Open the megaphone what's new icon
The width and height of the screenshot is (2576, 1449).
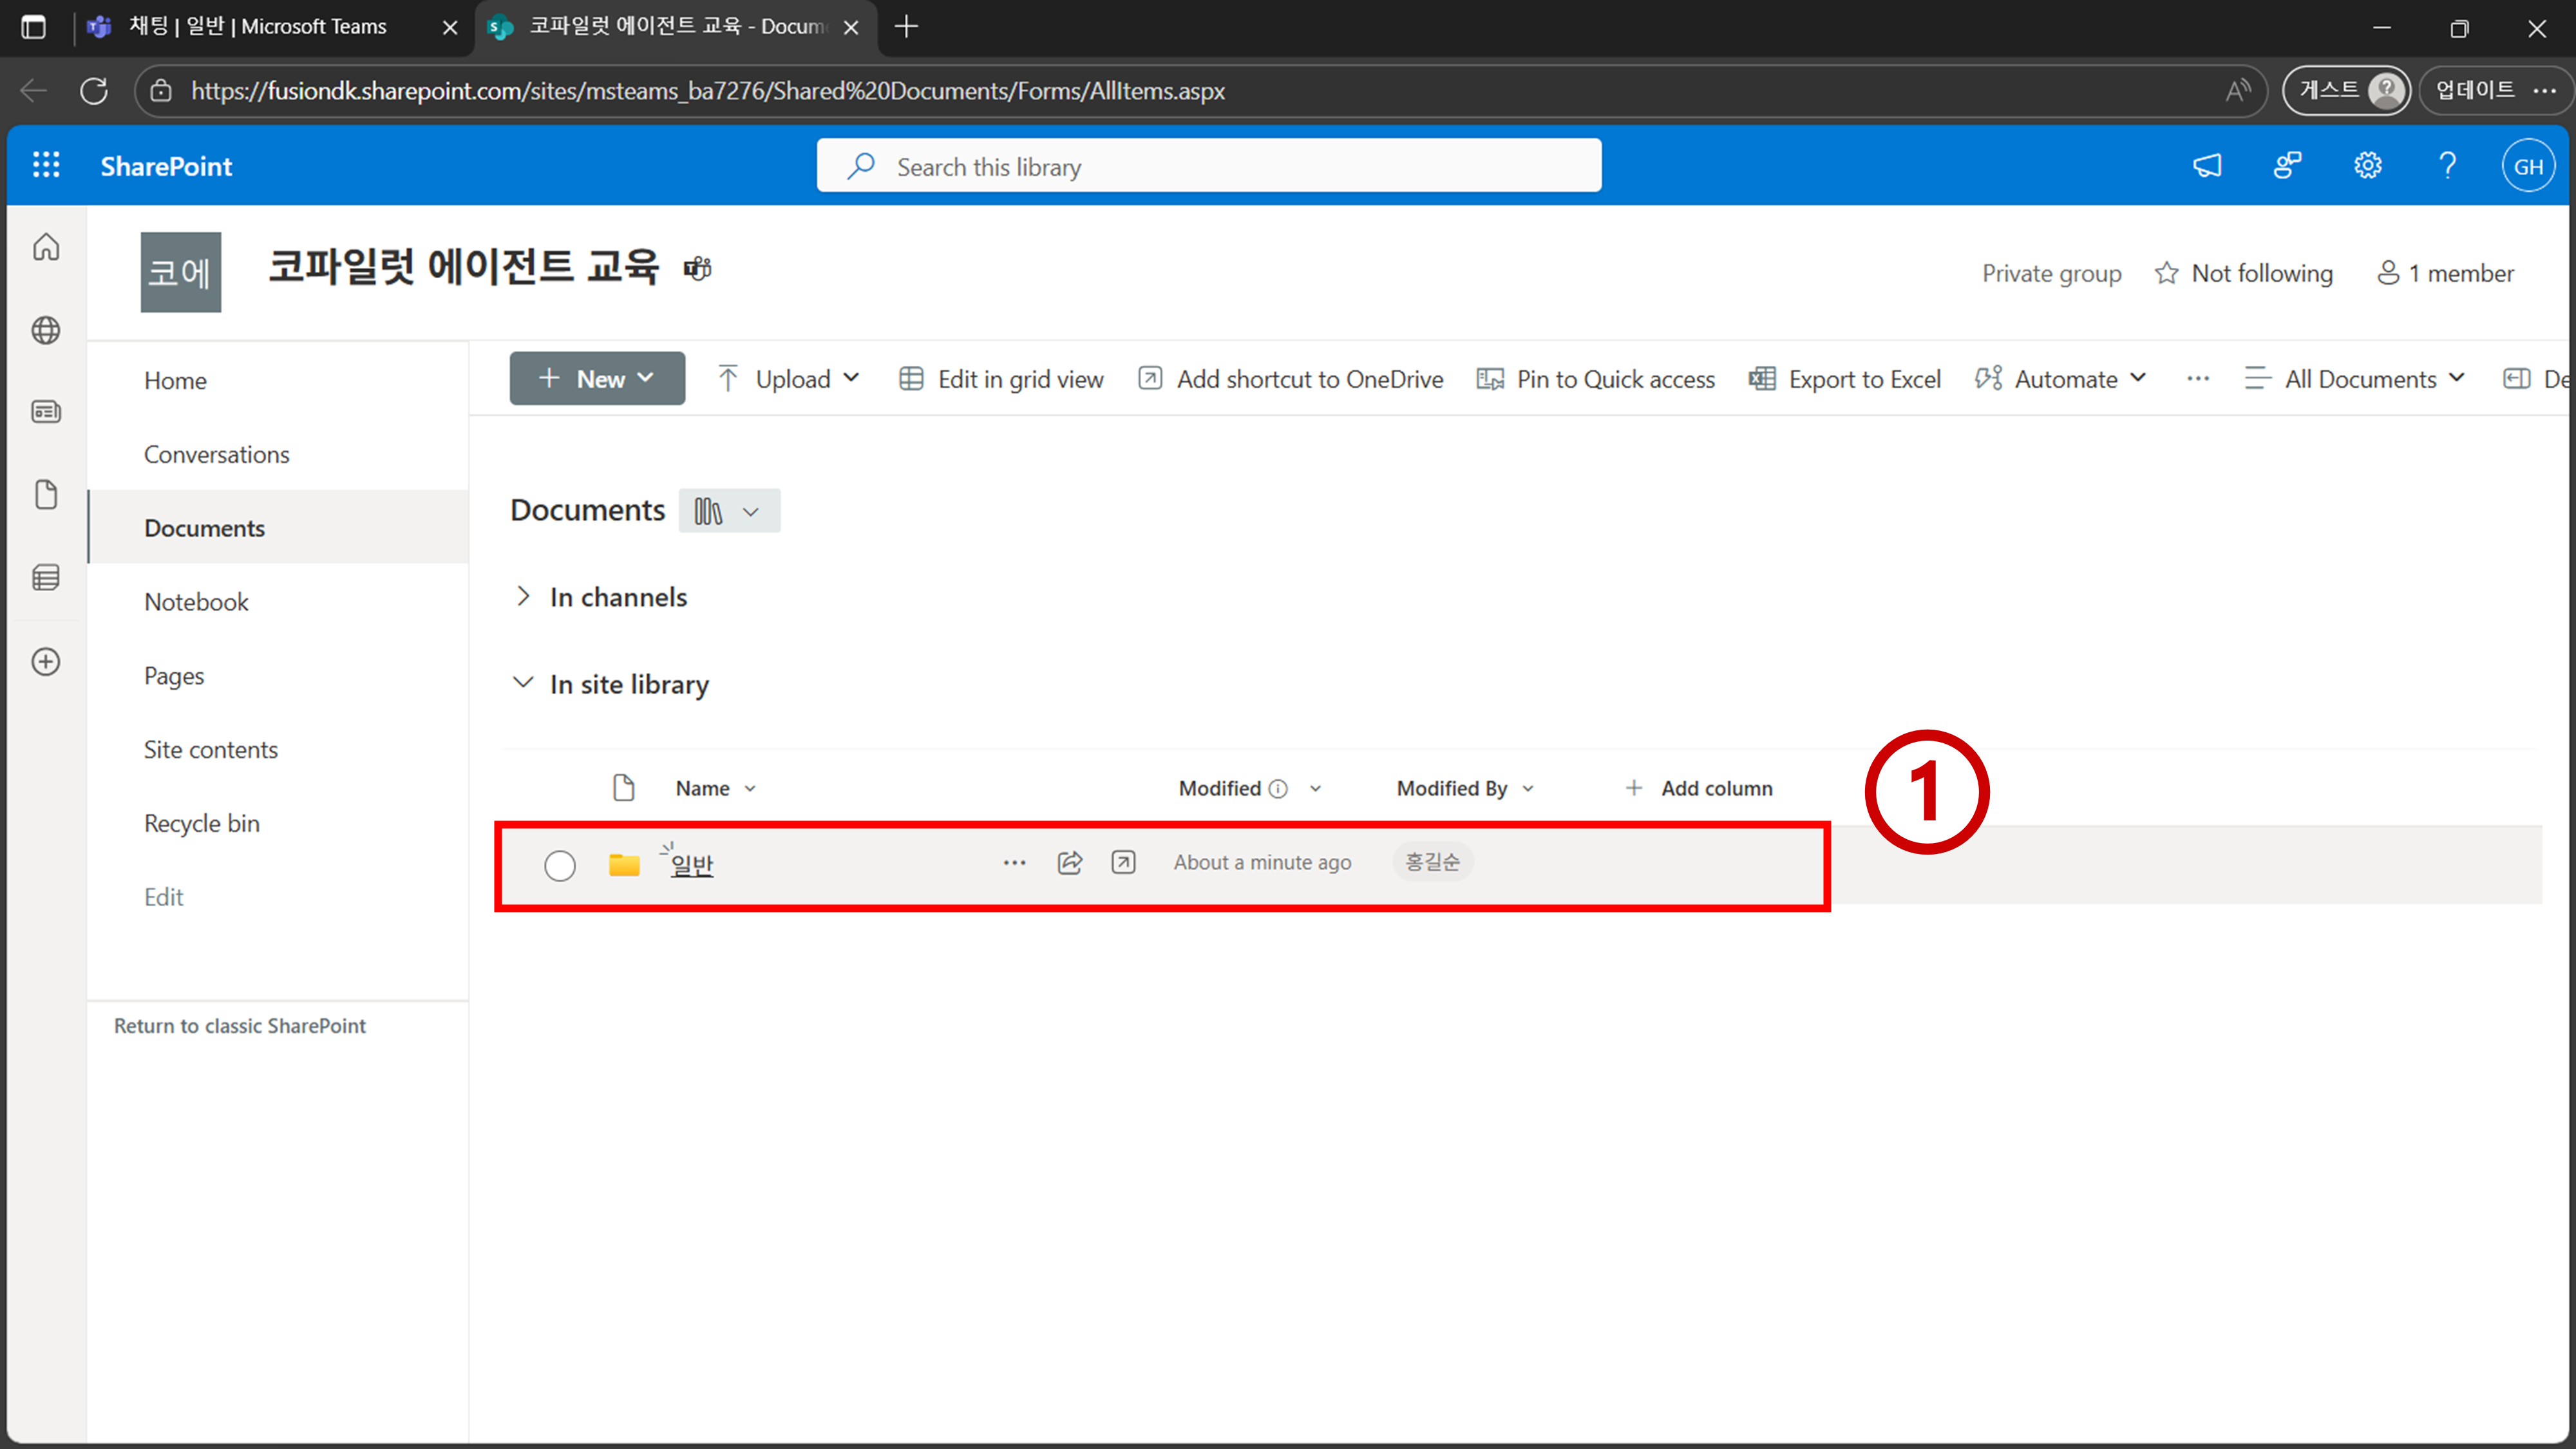(x=2207, y=165)
